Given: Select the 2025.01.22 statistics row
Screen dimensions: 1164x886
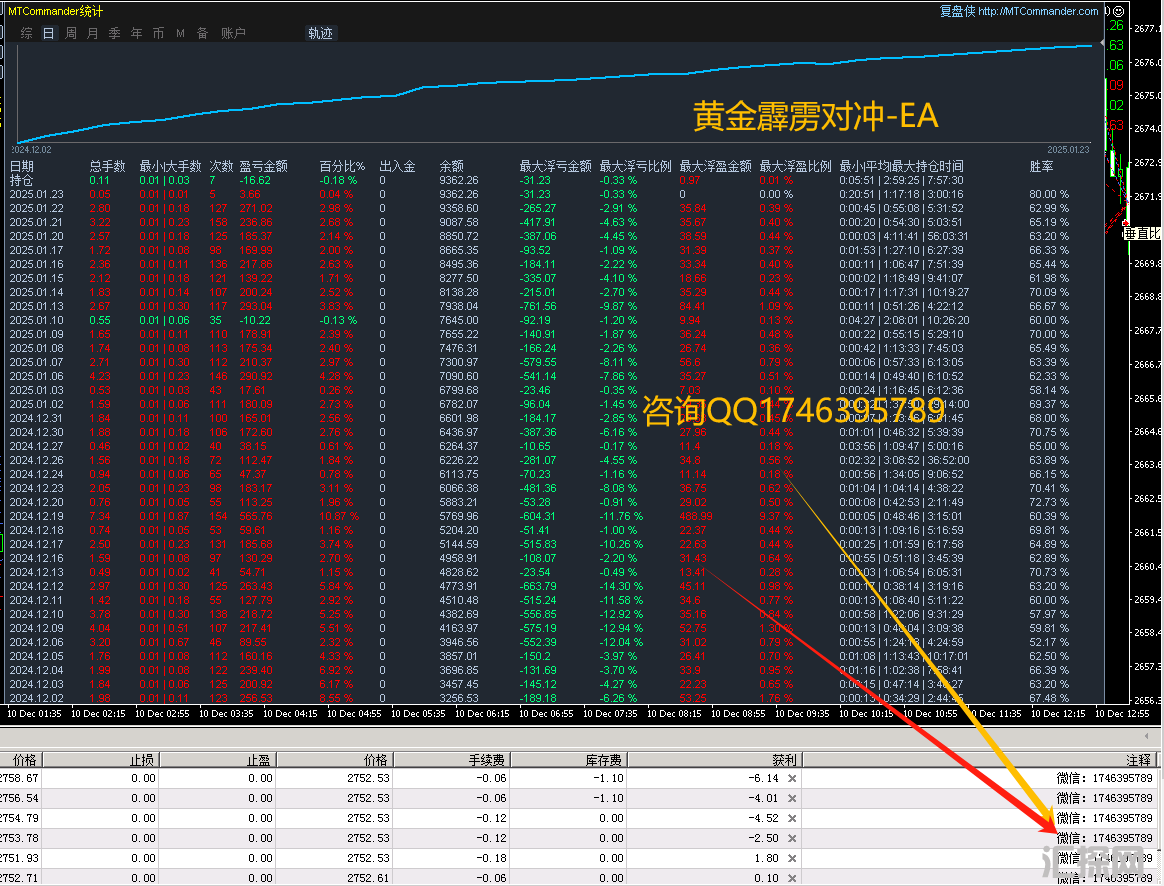Looking at the screenshot, I should 36,208.
